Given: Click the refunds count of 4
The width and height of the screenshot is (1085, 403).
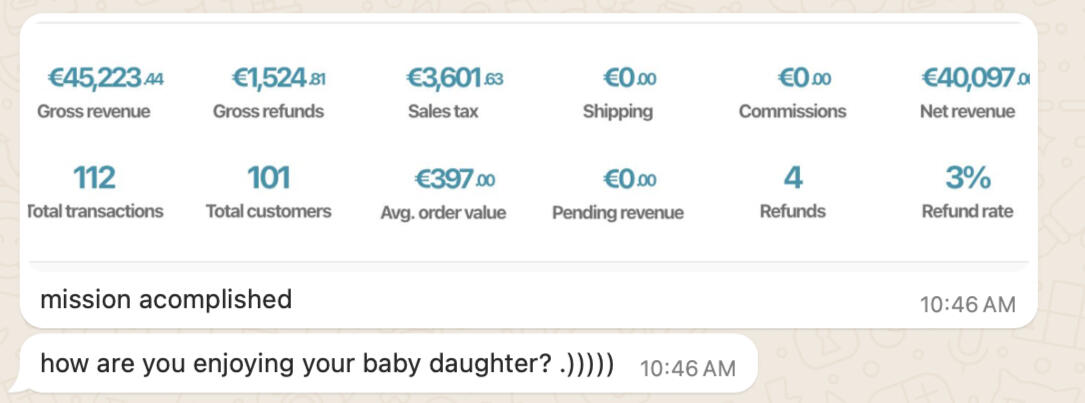Looking at the screenshot, I should [793, 178].
